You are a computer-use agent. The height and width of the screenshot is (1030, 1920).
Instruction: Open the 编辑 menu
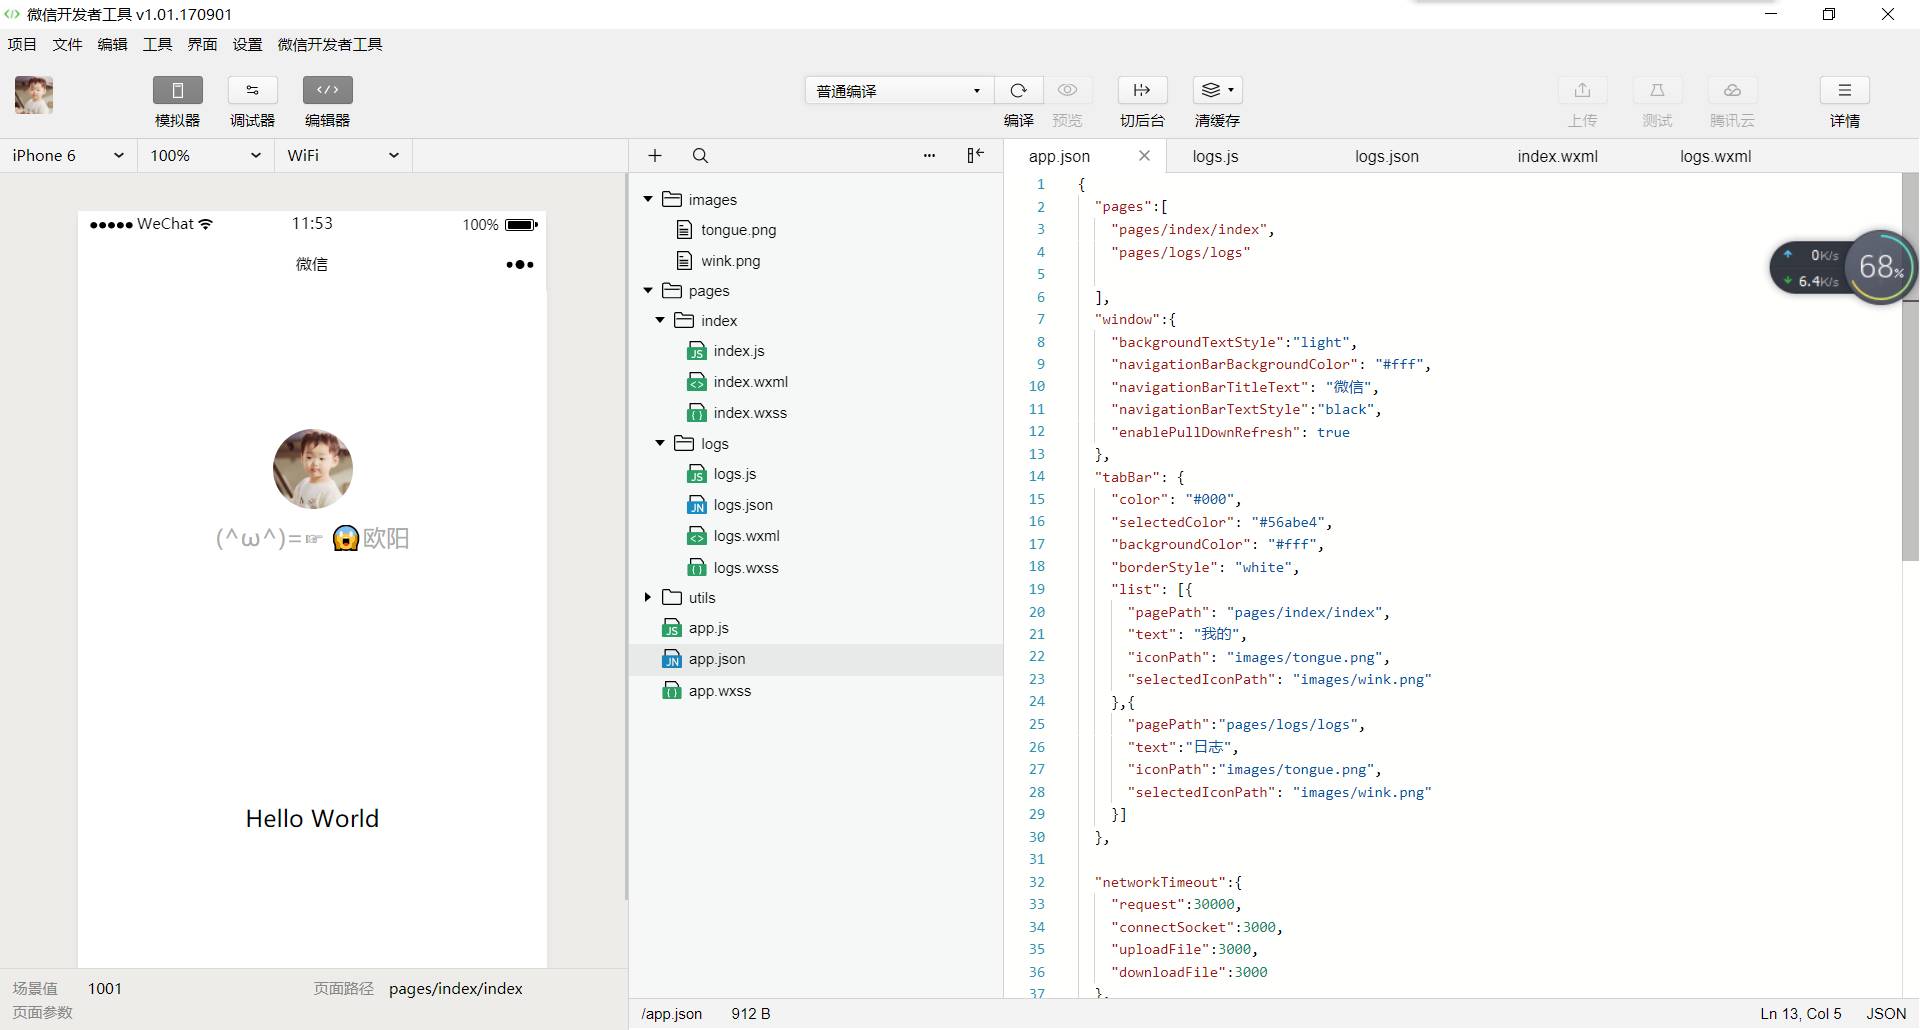(112, 44)
